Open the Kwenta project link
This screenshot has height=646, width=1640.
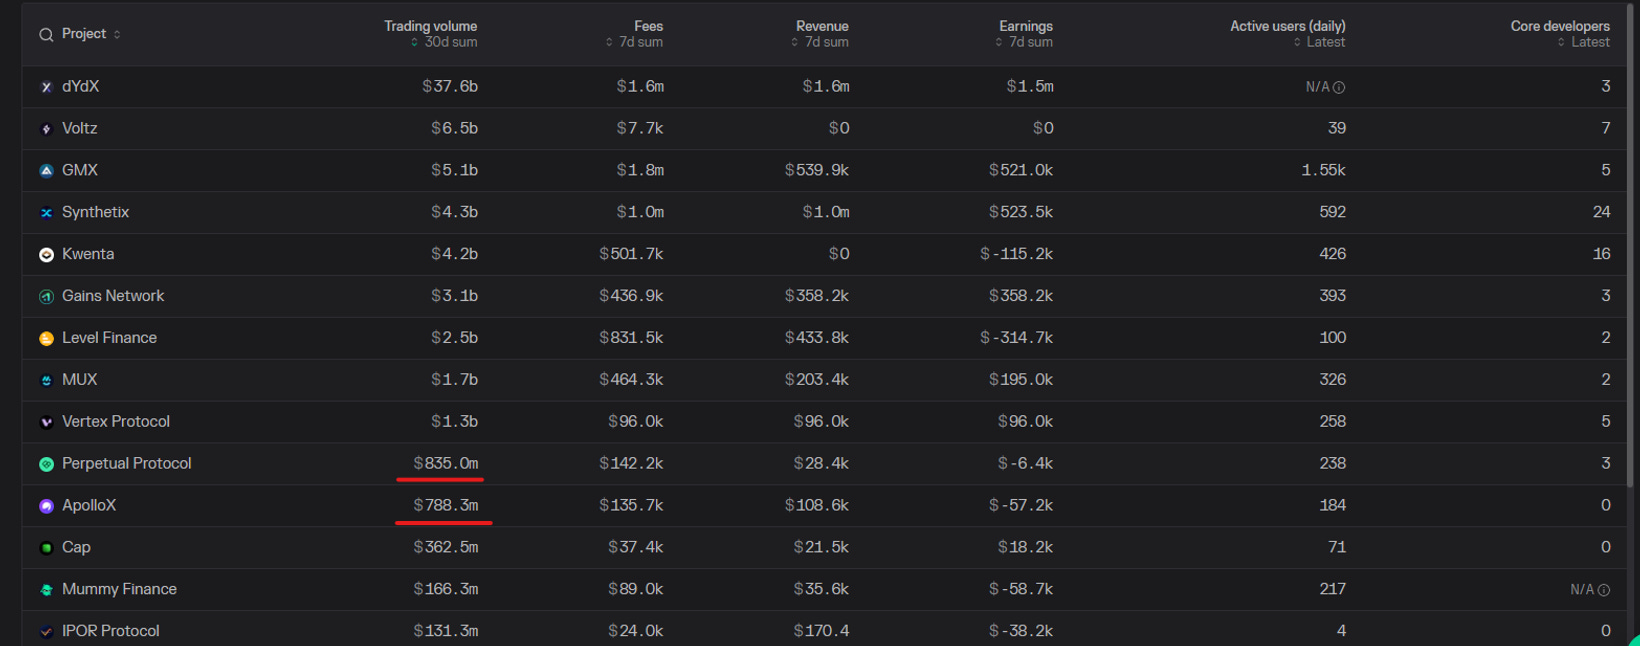pos(88,255)
